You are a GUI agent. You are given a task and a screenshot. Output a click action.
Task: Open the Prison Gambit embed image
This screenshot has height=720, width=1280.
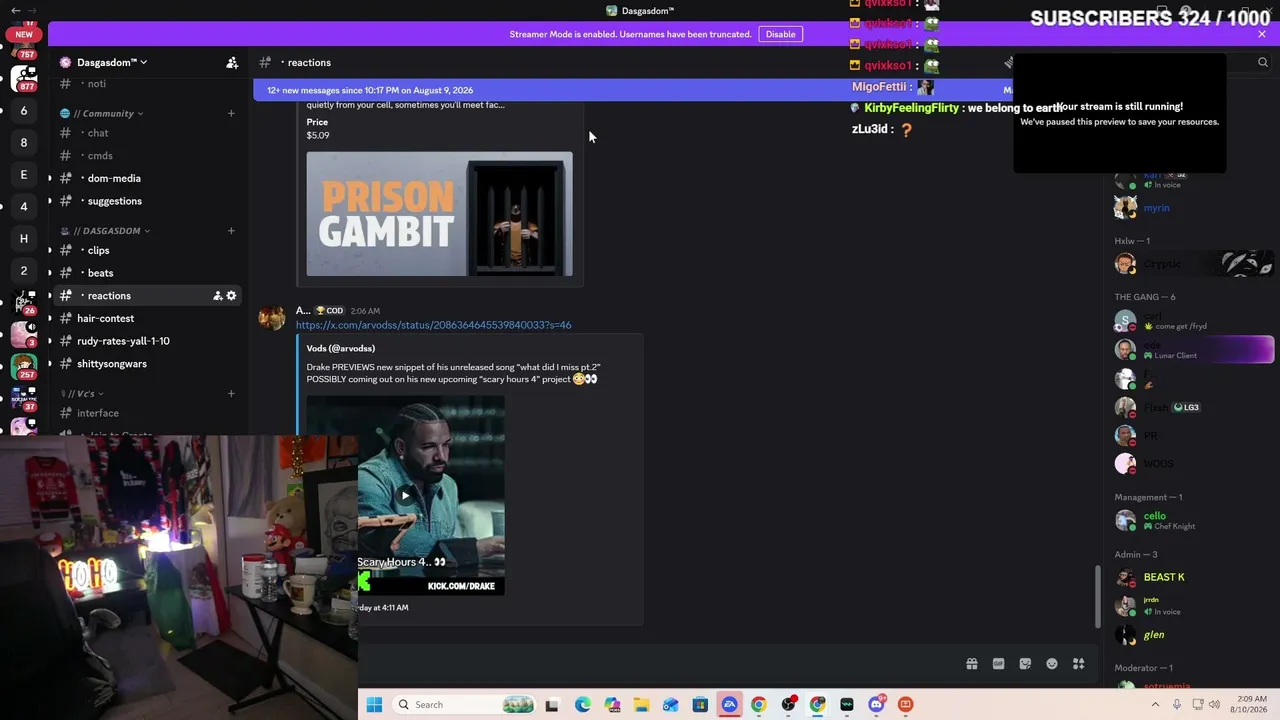coord(439,214)
